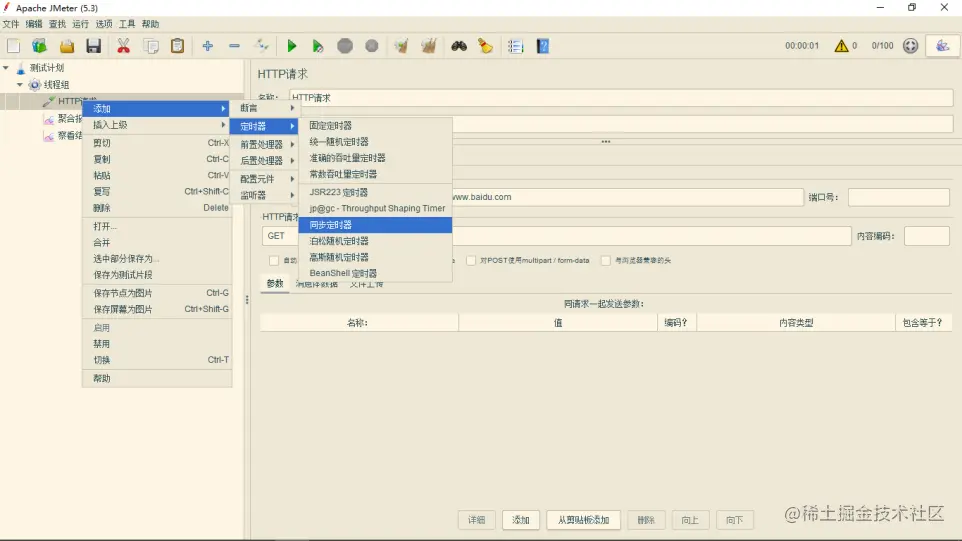Click the Open file folder icon

(x=66, y=46)
